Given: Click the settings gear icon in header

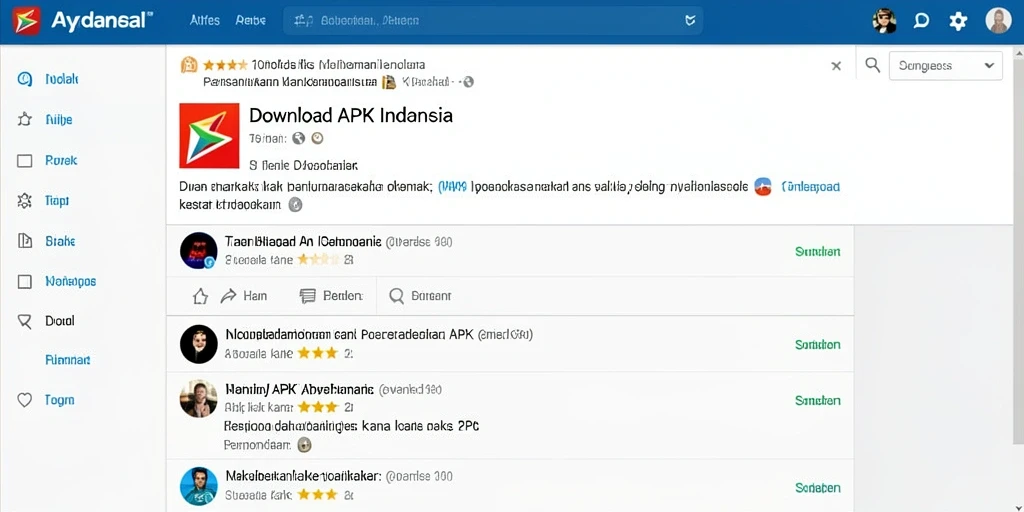Looking at the screenshot, I should (958, 21).
